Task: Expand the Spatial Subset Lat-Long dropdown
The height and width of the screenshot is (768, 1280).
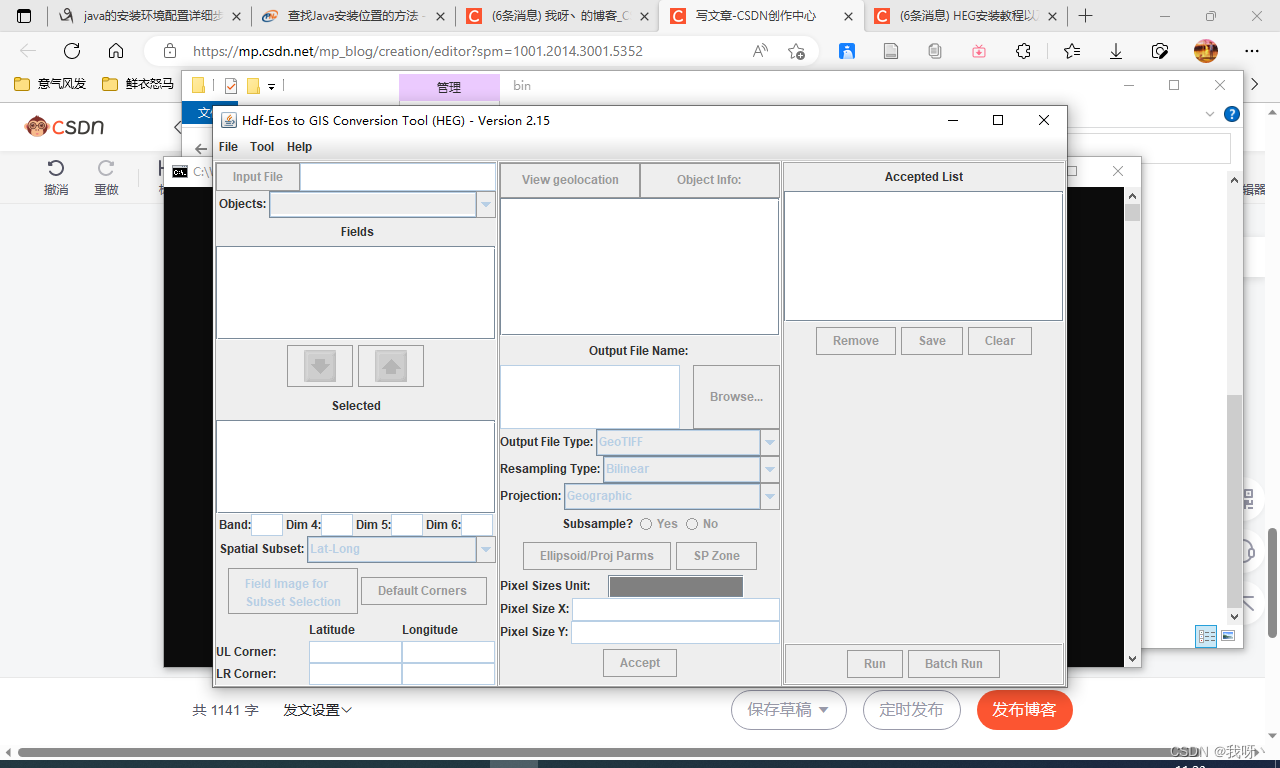Action: [x=486, y=549]
